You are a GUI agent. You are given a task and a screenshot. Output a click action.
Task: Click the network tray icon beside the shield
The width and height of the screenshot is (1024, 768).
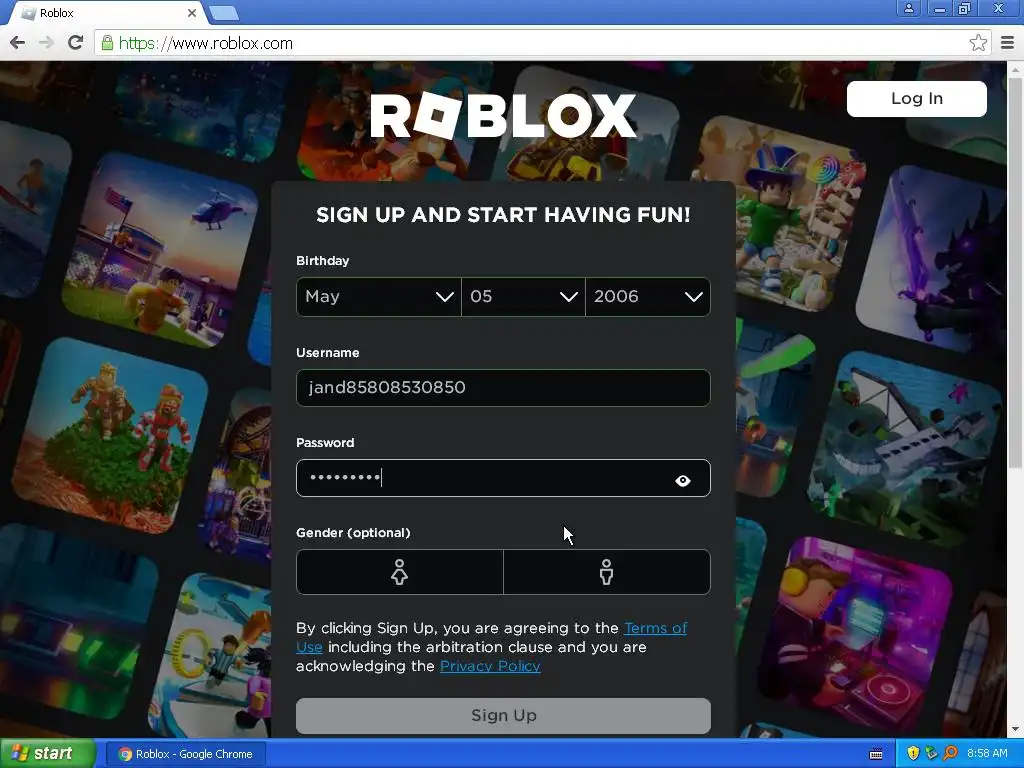click(x=931, y=754)
